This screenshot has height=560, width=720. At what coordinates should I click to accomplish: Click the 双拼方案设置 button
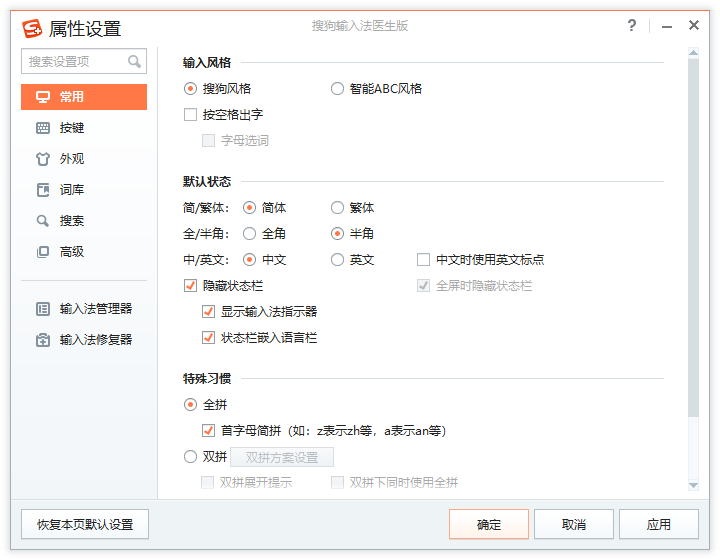pyautogui.click(x=282, y=457)
